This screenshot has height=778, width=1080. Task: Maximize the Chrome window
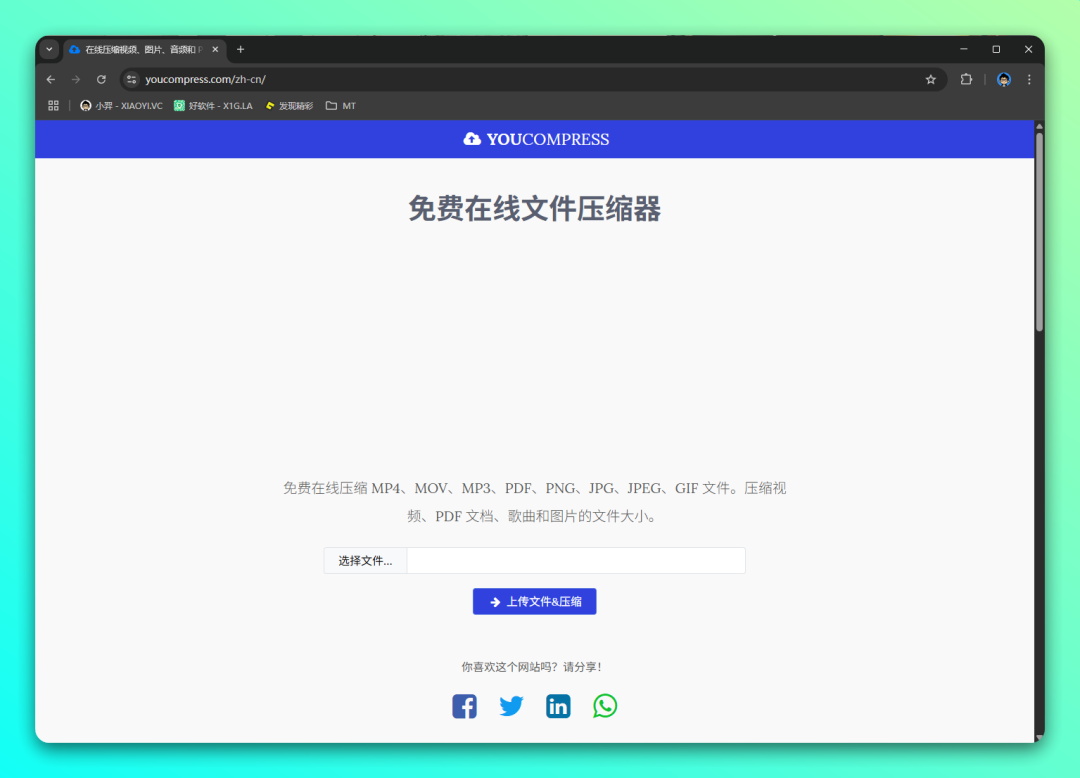pyautogui.click(x=996, y=50)
